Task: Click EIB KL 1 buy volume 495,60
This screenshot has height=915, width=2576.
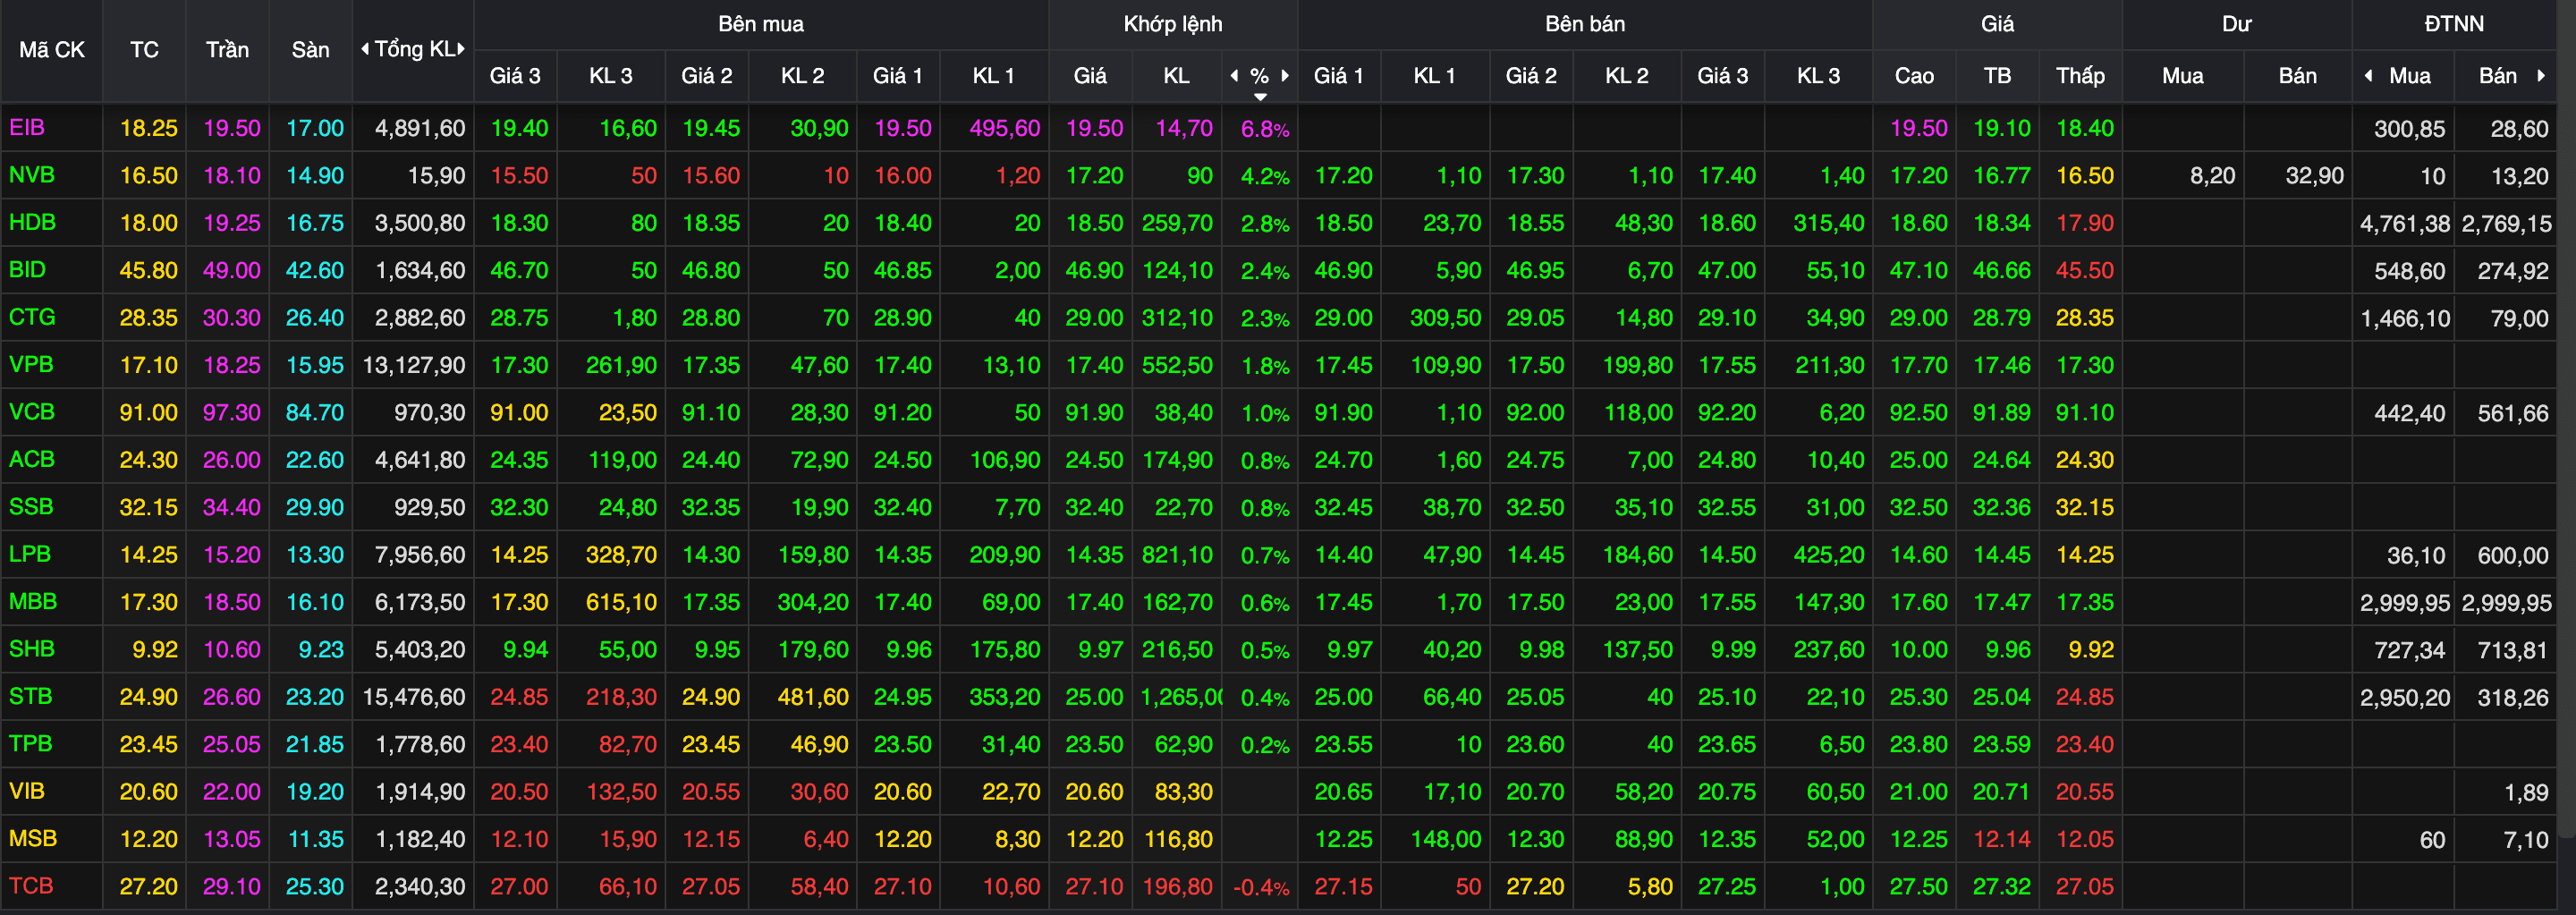Action: click(x=1005, y=128)
